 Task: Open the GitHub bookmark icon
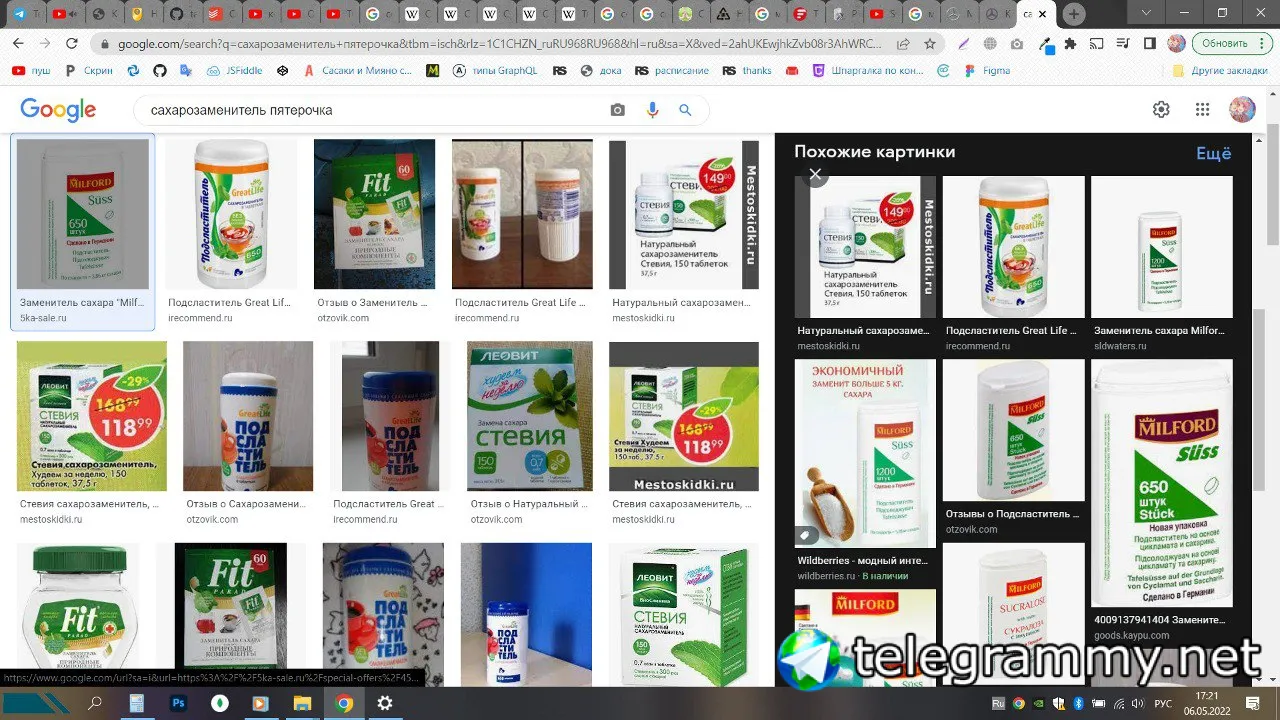(160, 71)
